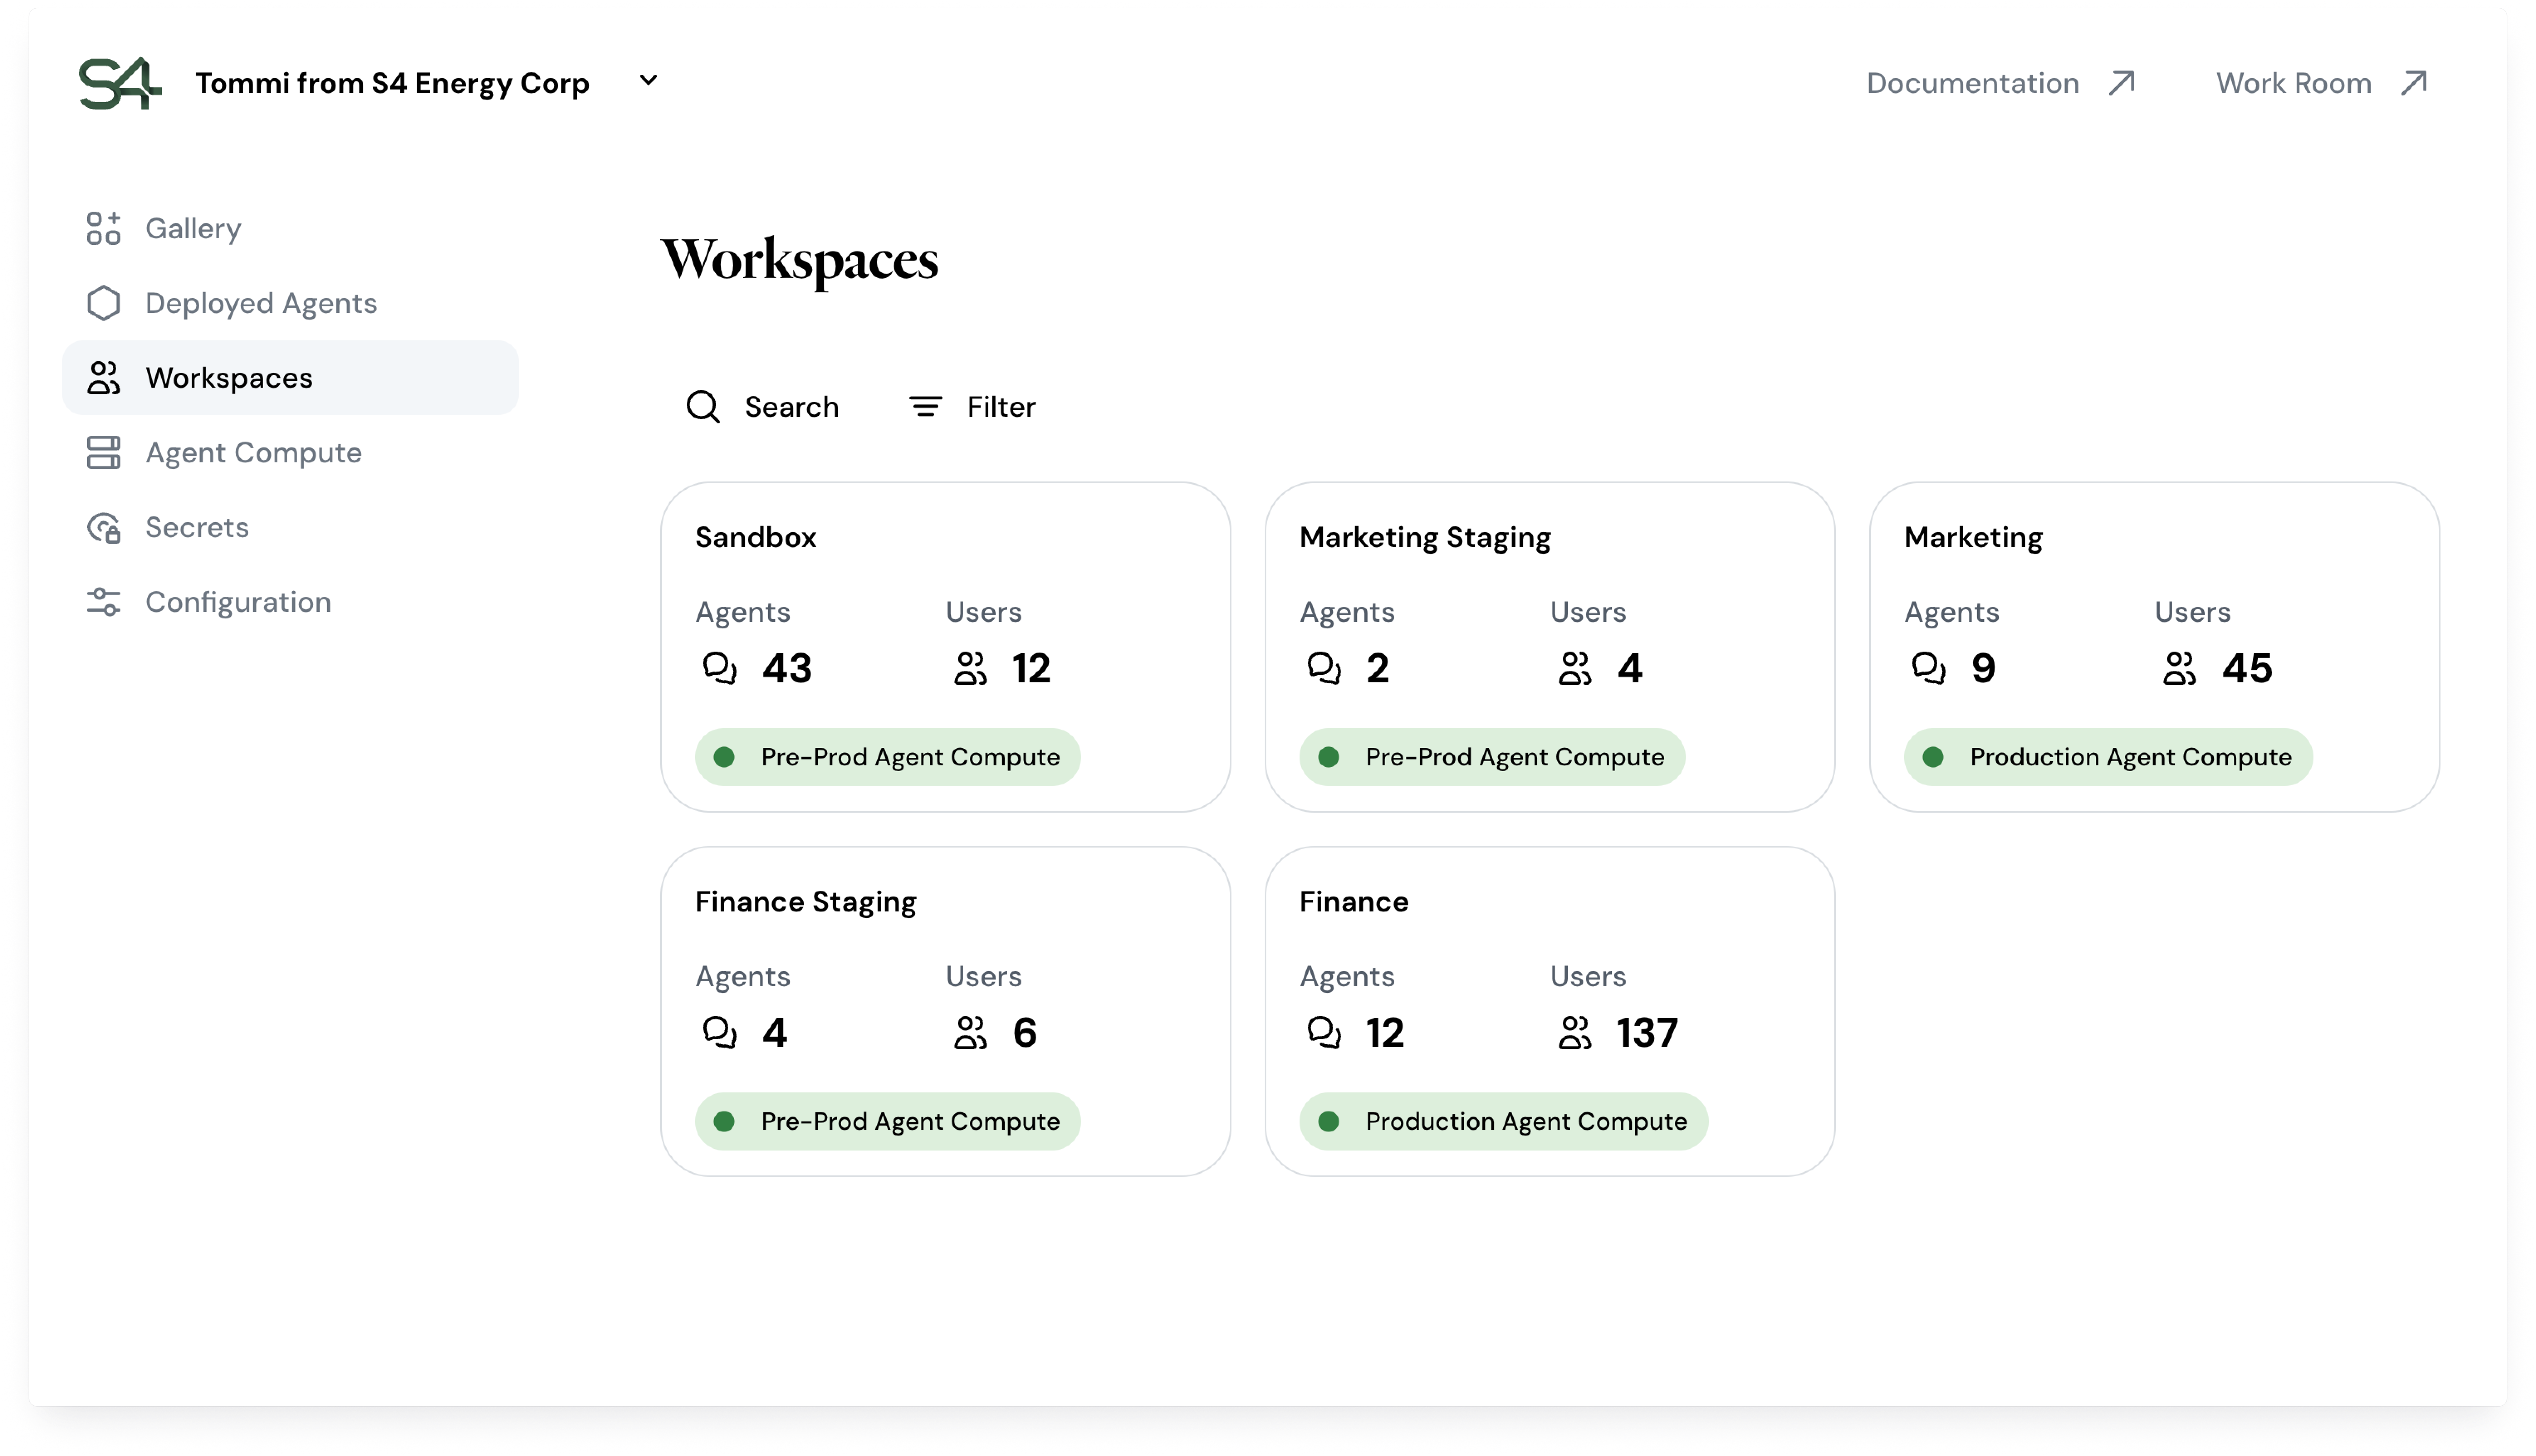Click the green status dot in Sandbox badge

[724, 757]
